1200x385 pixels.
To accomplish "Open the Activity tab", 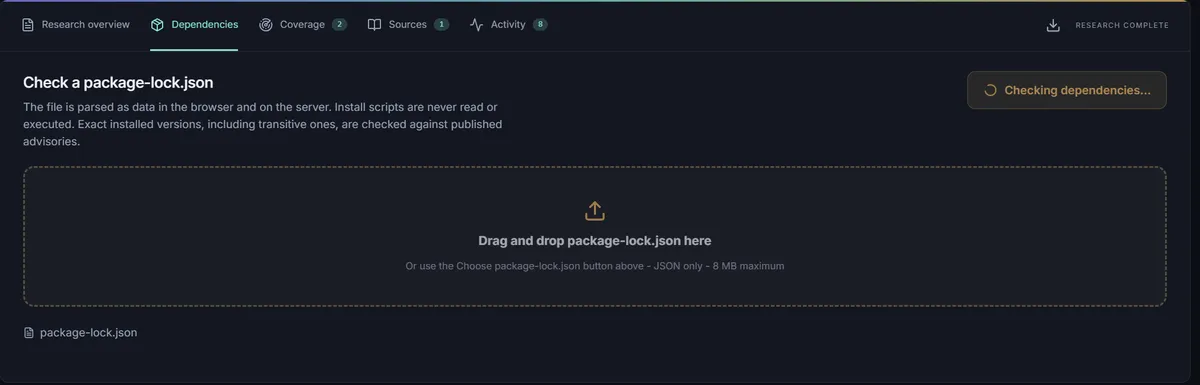I will point(508,25).
